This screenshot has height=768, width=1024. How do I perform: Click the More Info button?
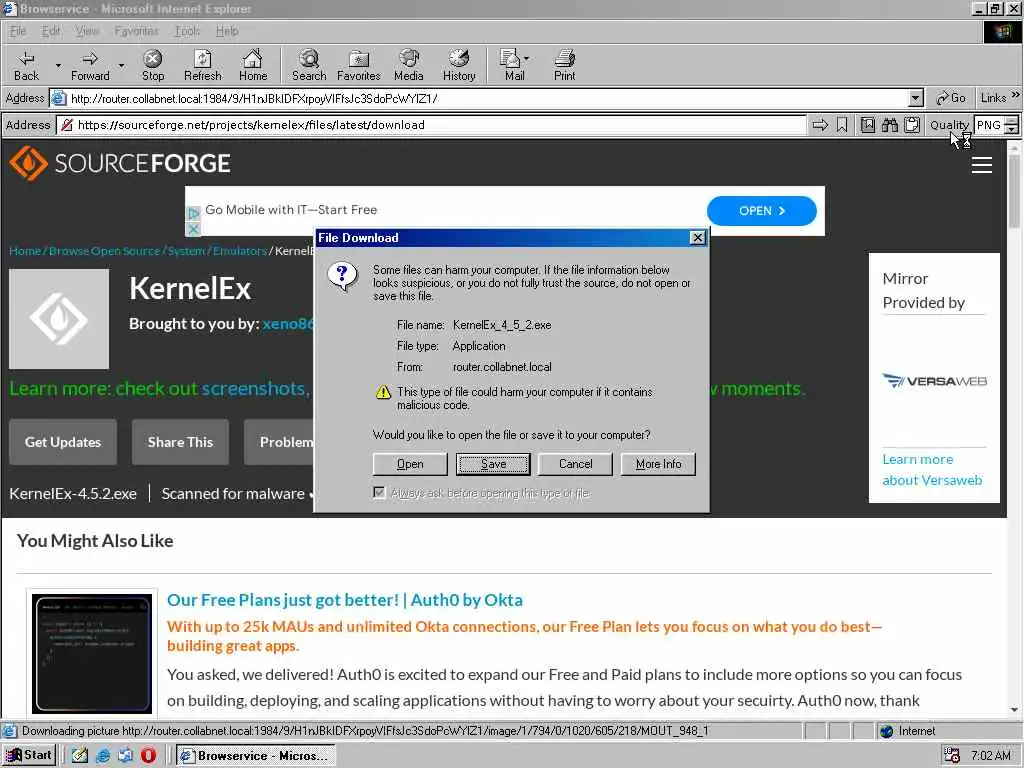(658, 464)
